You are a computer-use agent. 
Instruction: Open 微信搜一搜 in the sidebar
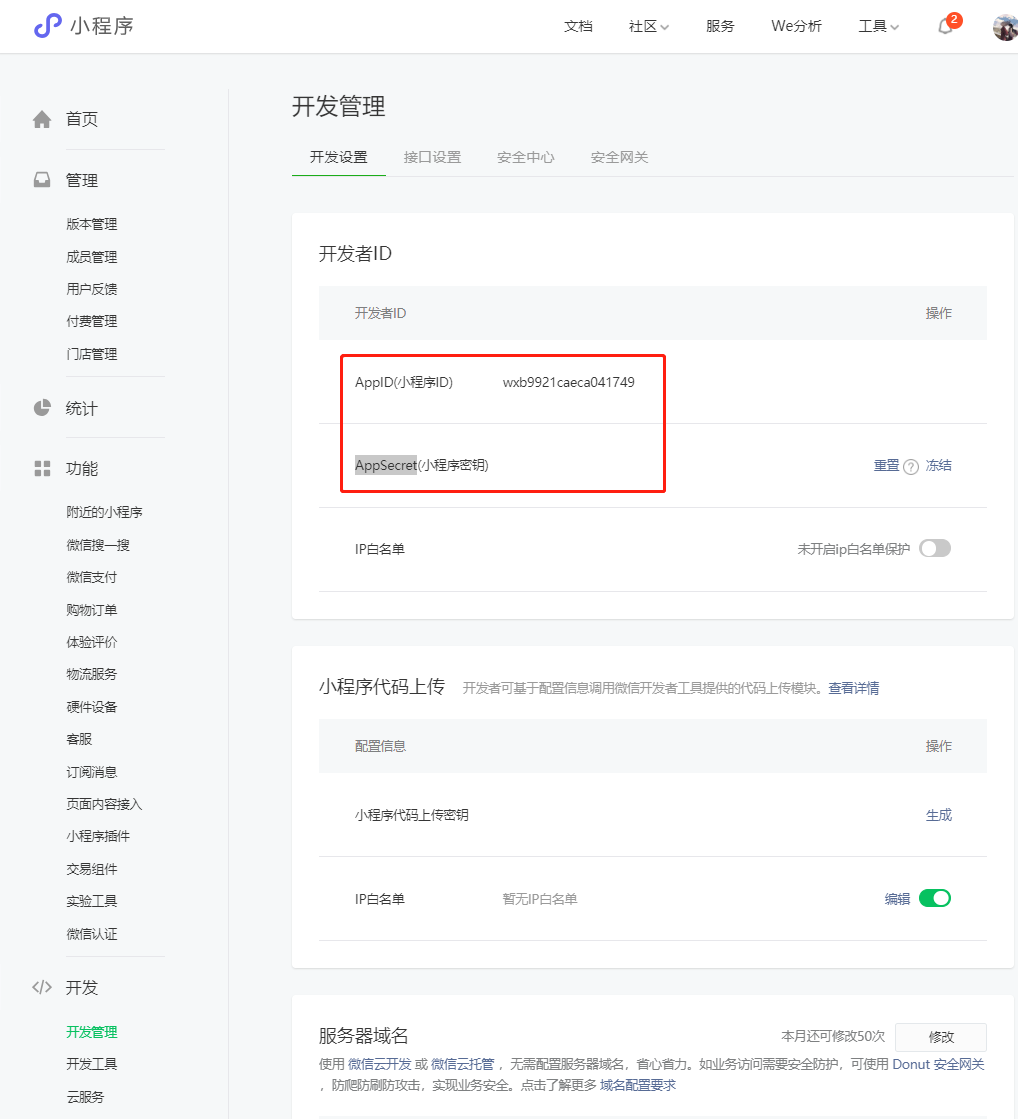click(x=98, y=545)
